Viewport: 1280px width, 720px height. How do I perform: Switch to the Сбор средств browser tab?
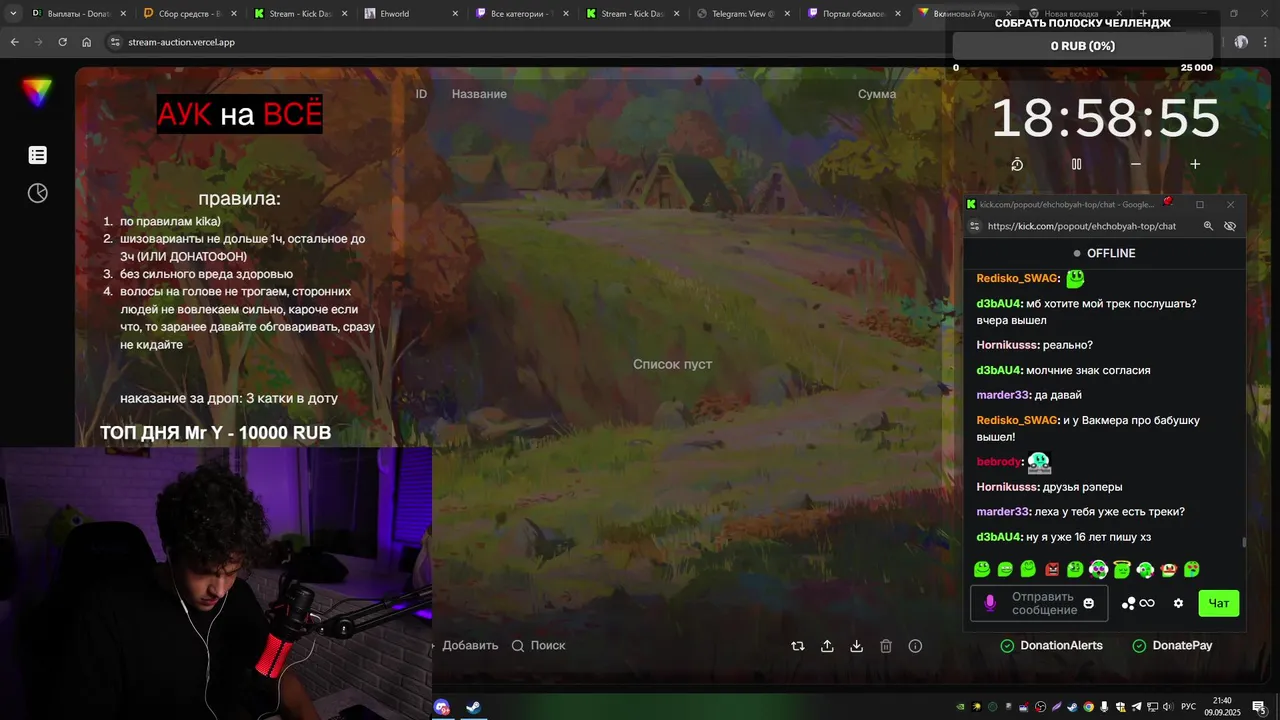190,14
